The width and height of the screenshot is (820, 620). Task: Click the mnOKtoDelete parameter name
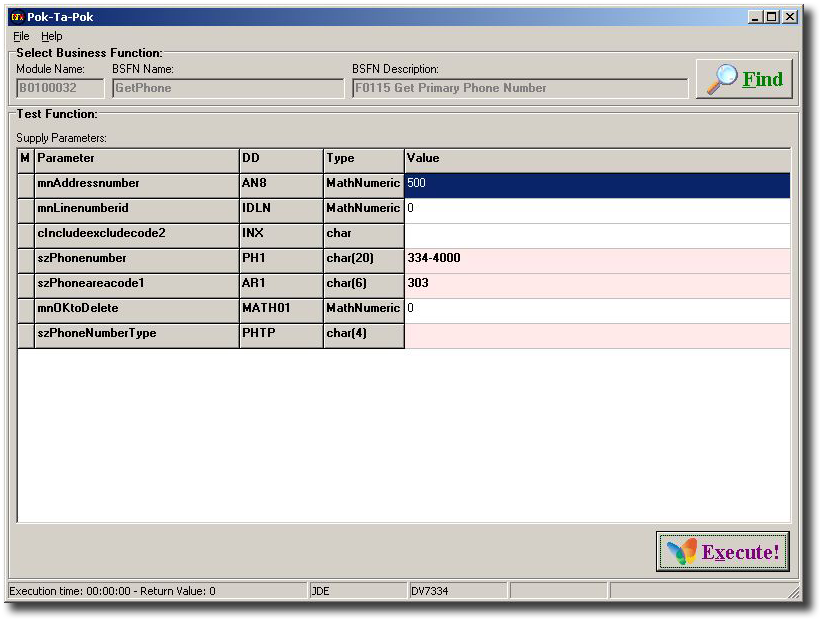pos(136,311)
